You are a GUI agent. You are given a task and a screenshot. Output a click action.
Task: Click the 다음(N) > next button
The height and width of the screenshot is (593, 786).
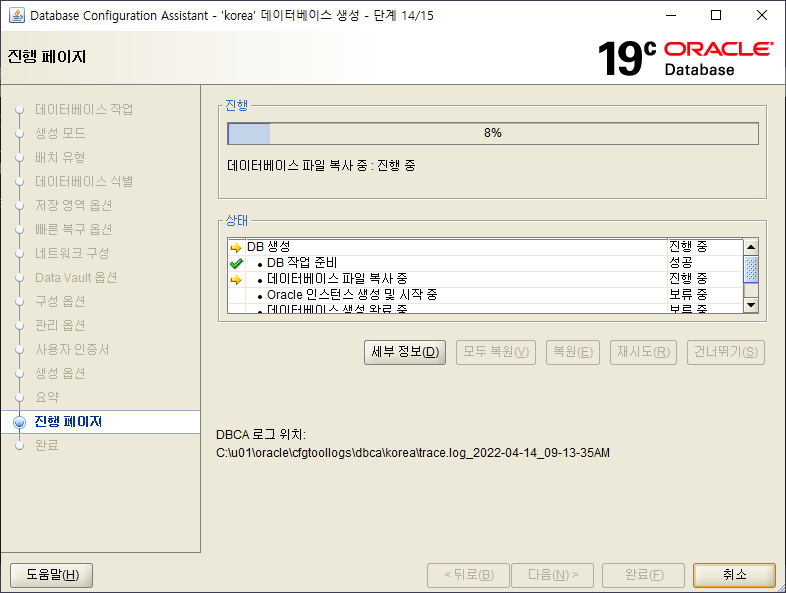click(552, 575)
